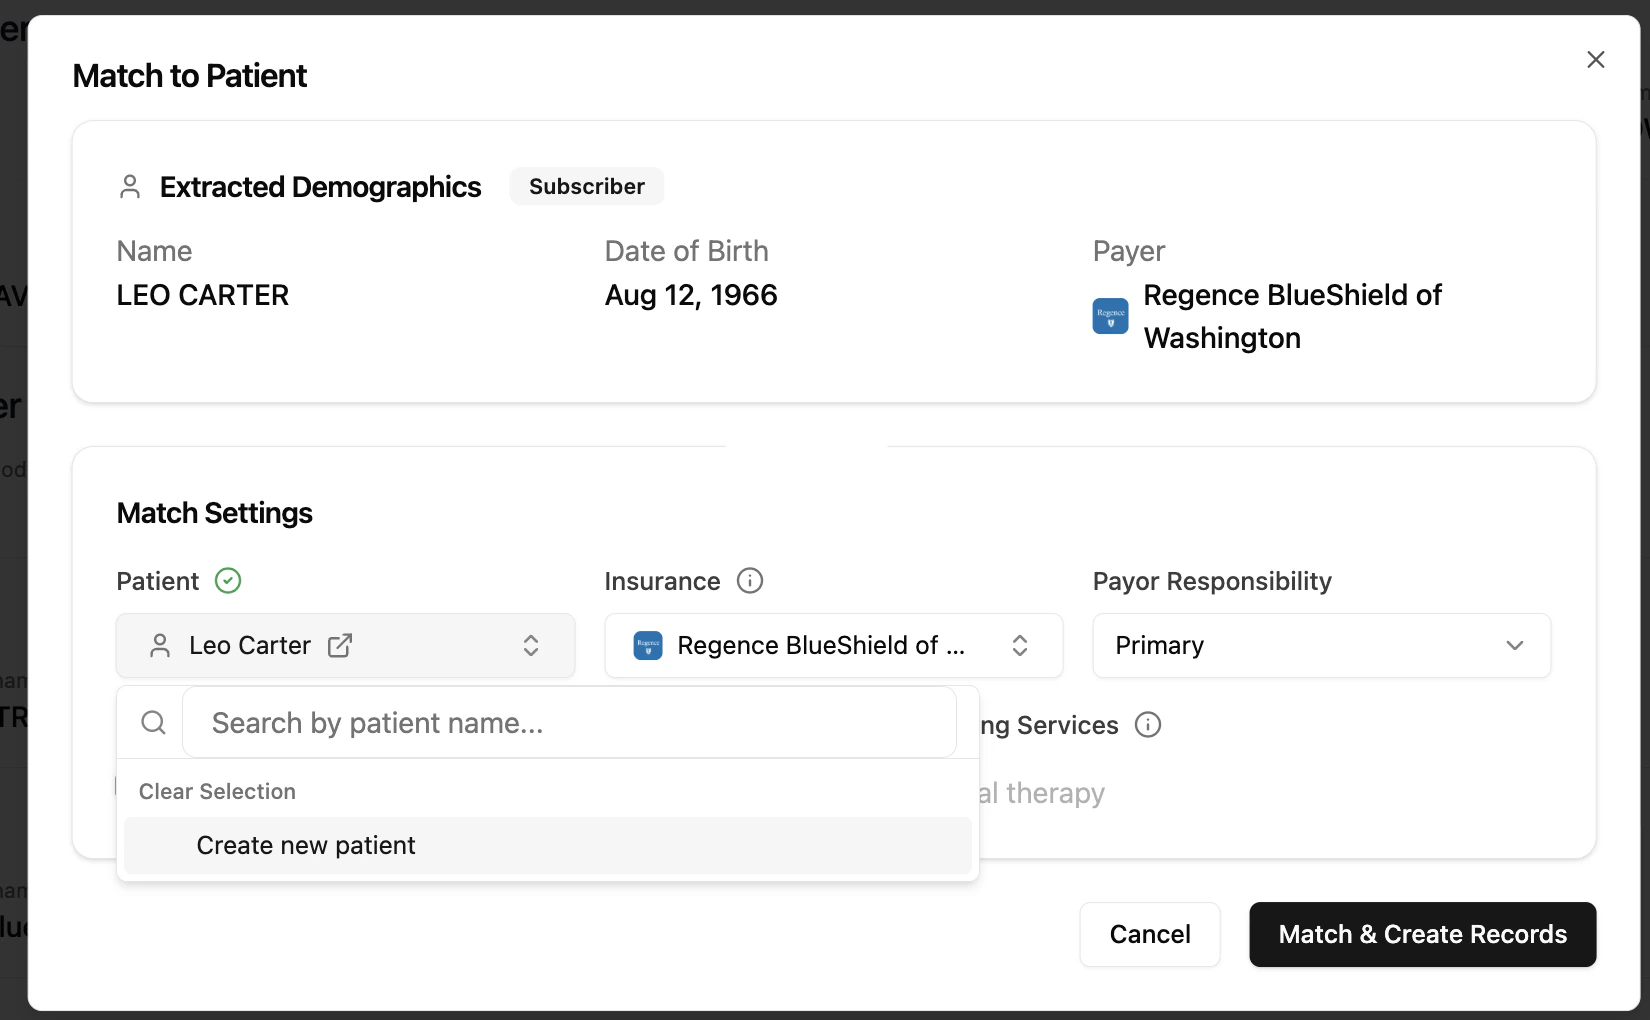Click the Match to Patient dialog title
Viewport: 1650px width, 1020px height.
189,75
